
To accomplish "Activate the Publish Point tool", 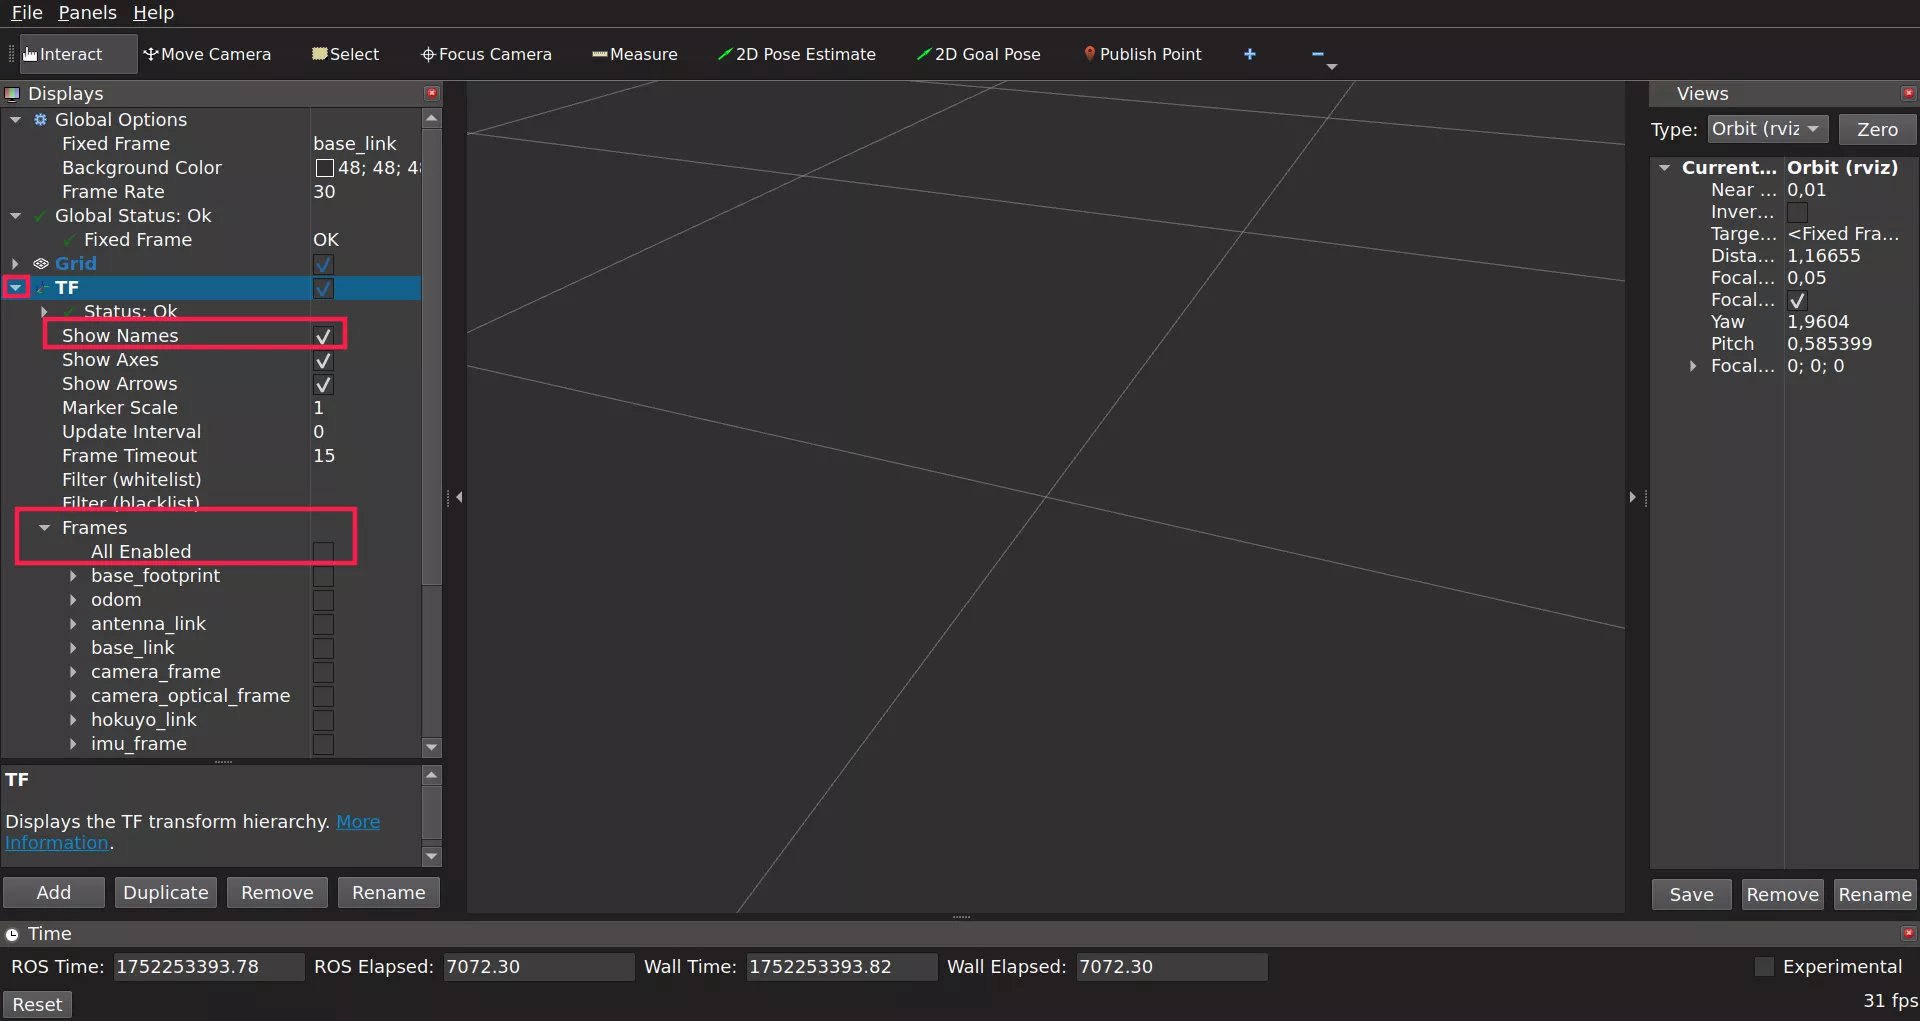I will pyautogui.click(x=1142, y=54).
